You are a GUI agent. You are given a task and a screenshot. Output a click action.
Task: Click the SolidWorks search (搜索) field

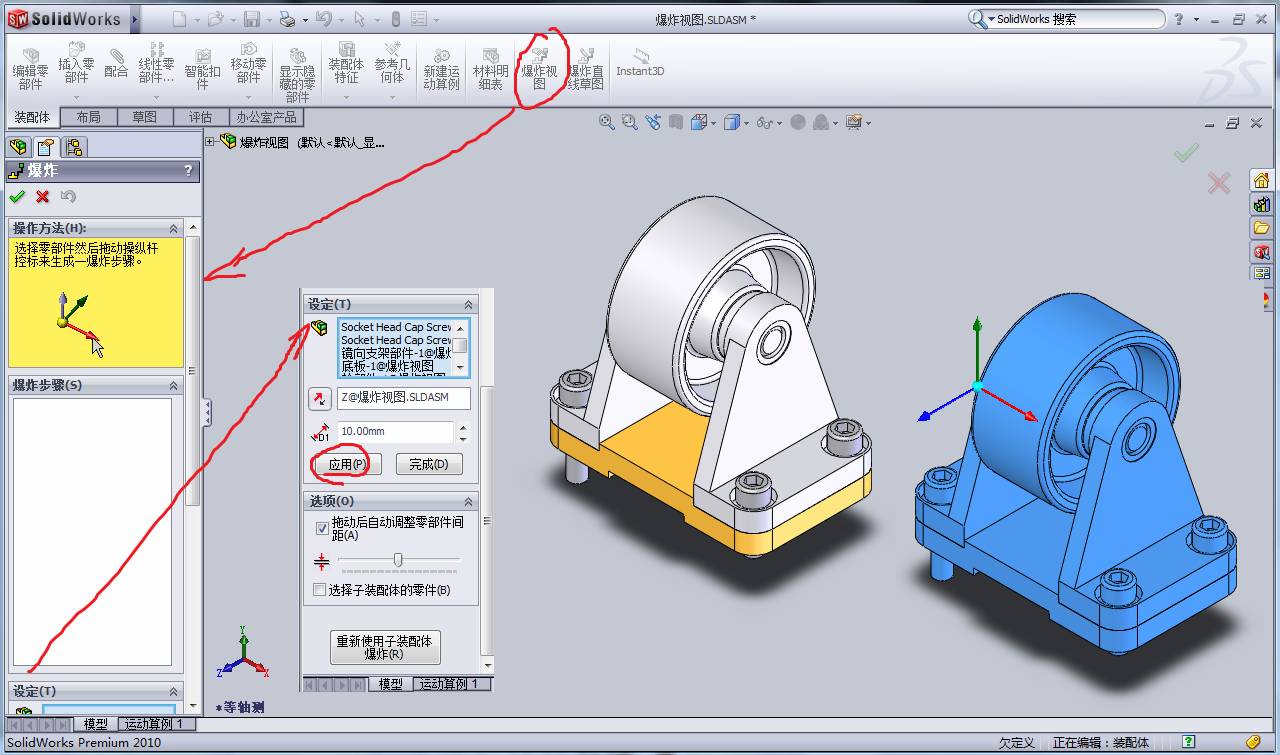coord(1065,19)
